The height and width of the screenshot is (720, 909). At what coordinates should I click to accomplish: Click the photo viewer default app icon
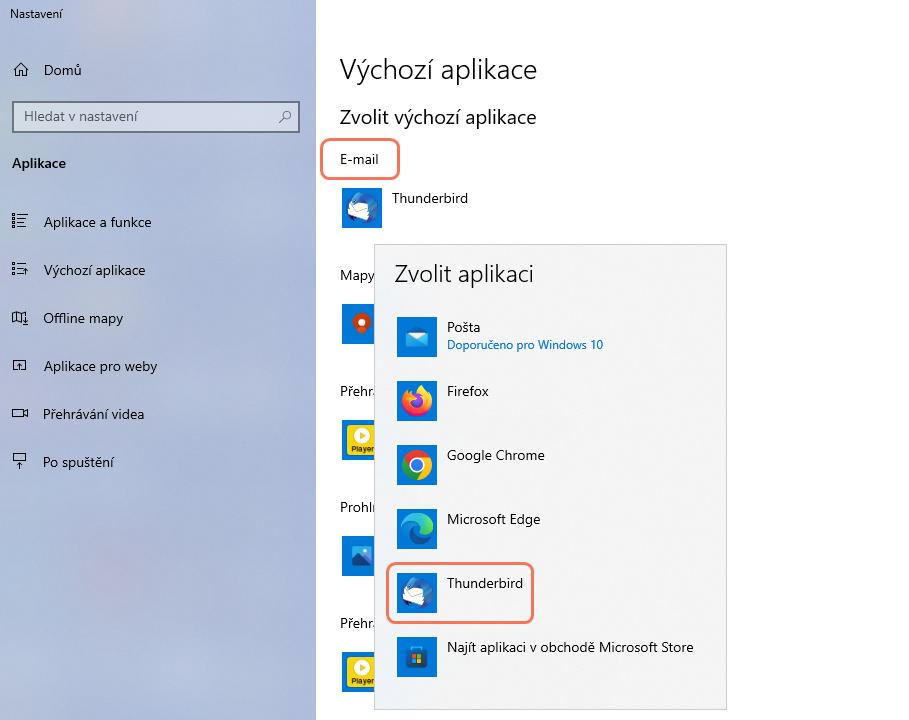tap(358, 556)
